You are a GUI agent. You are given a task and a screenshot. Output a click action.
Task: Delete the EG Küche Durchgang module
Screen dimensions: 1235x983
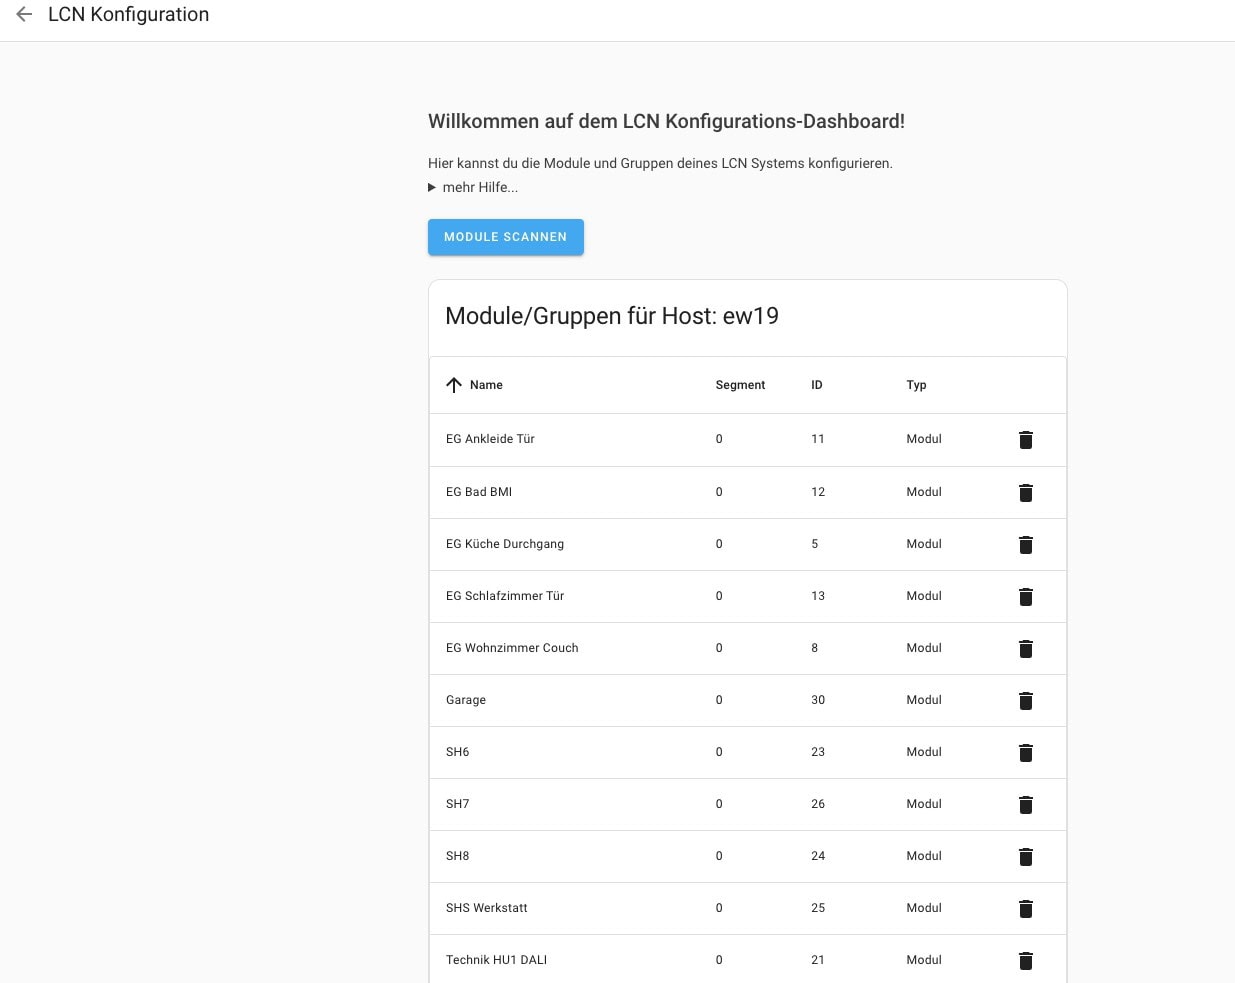pyautogui.click(x=1025, y=545)
